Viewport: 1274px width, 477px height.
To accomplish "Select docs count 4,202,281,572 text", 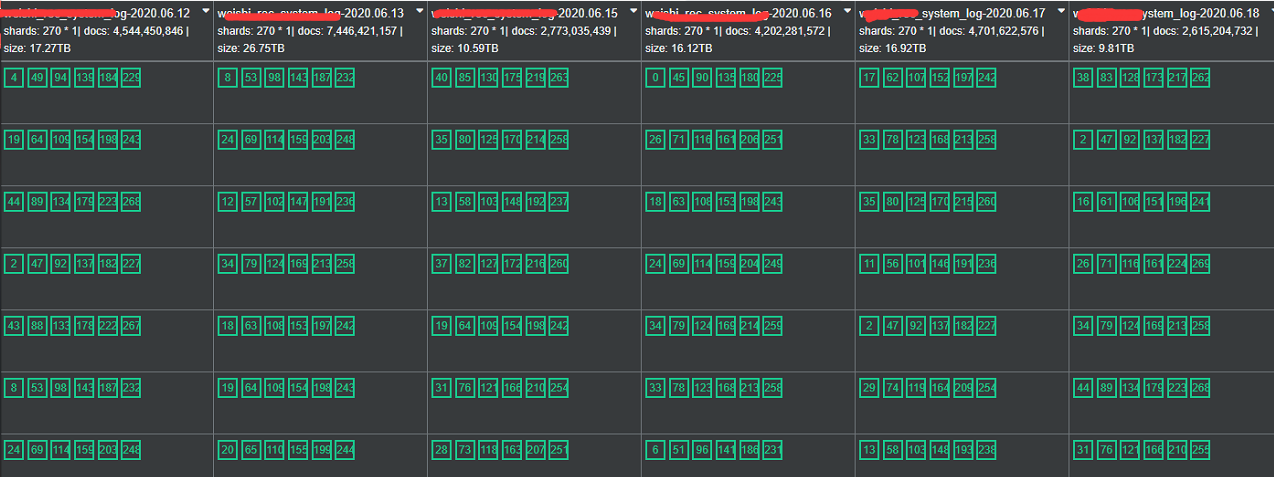I will (777, 31).
